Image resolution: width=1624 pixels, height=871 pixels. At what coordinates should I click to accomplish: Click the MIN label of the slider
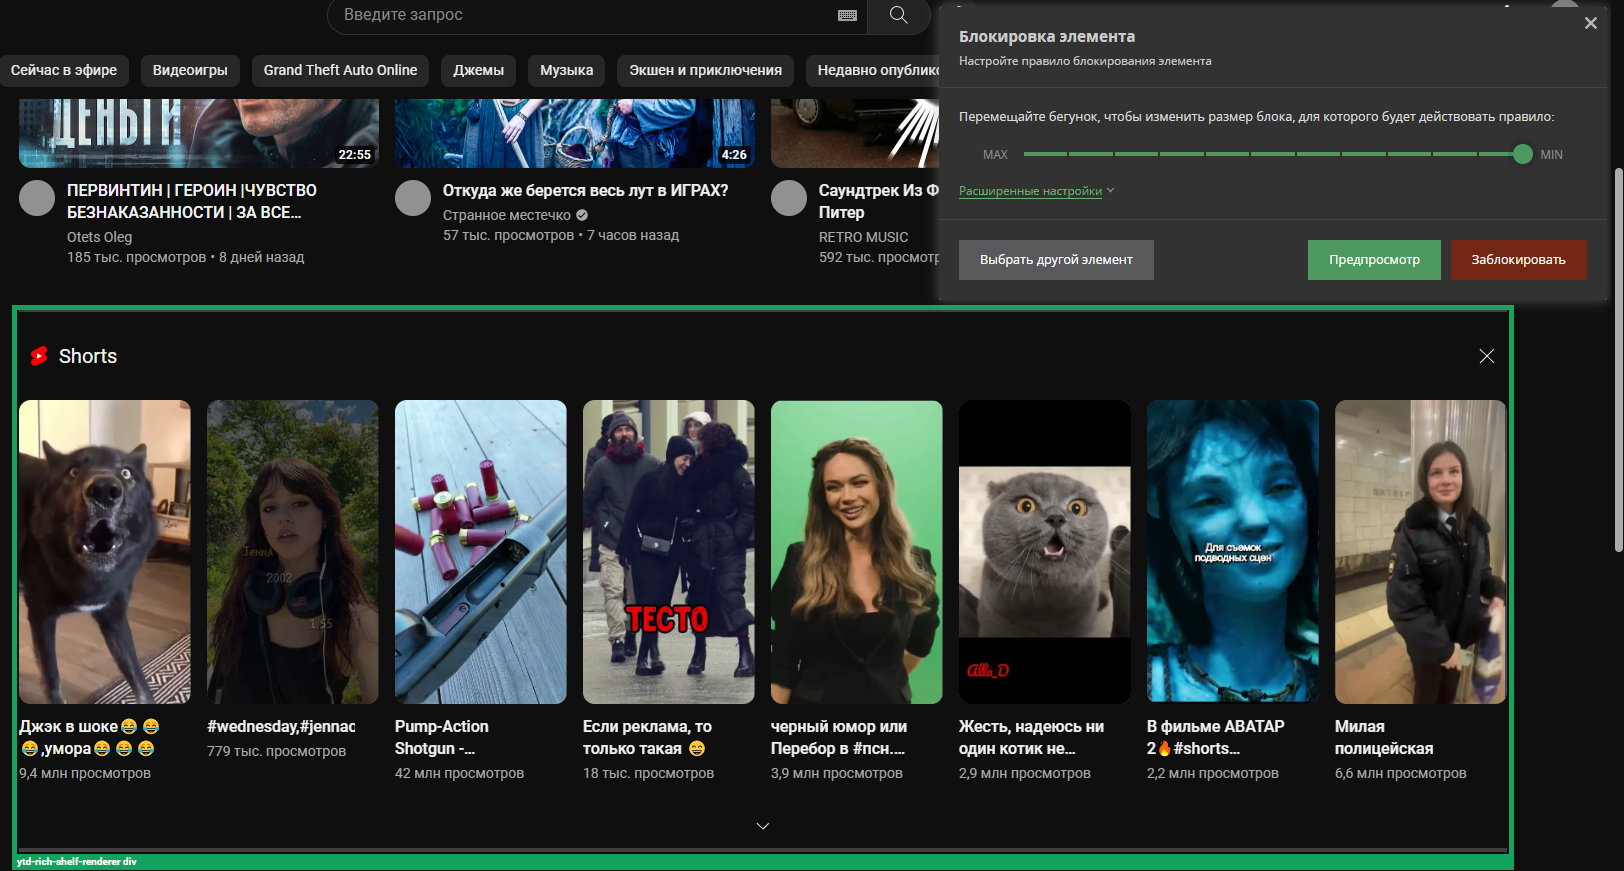pos(1551,155)
